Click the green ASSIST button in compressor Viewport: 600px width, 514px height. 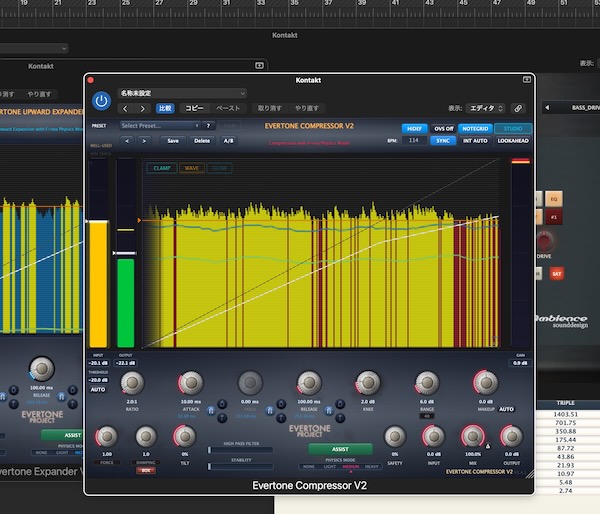[340, 449]
